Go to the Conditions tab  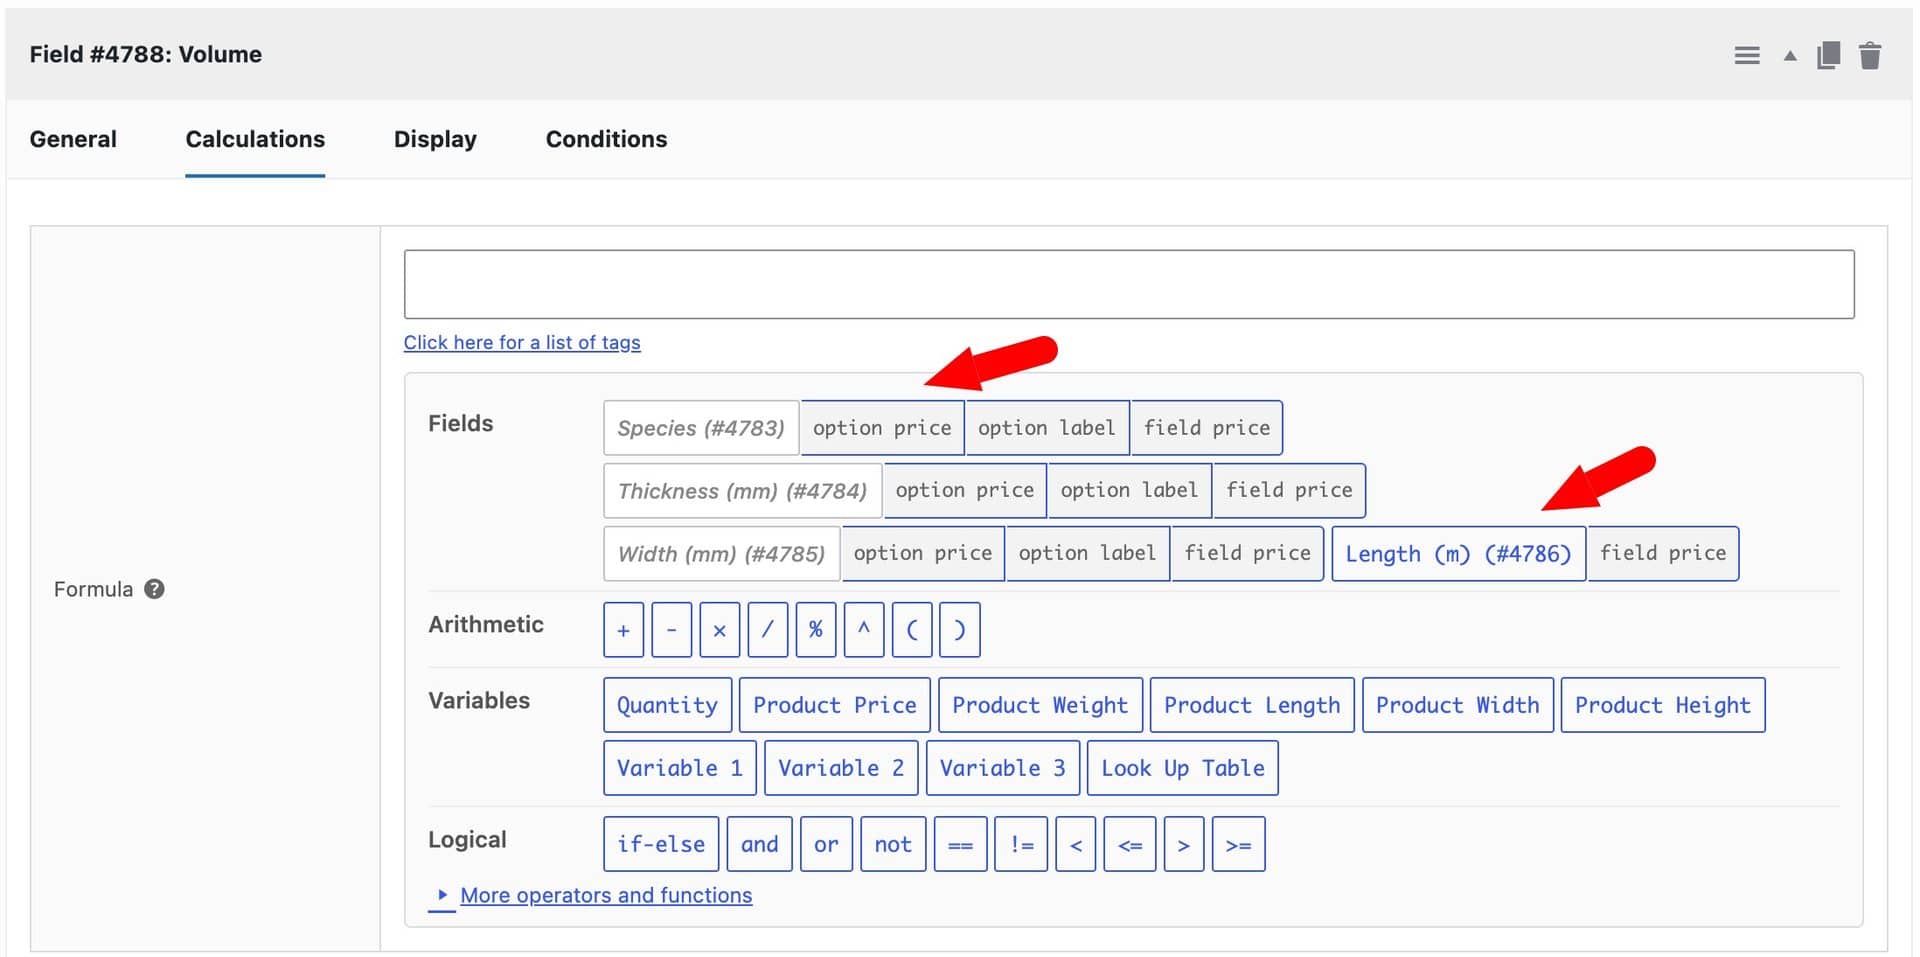[x=606, y=139]
